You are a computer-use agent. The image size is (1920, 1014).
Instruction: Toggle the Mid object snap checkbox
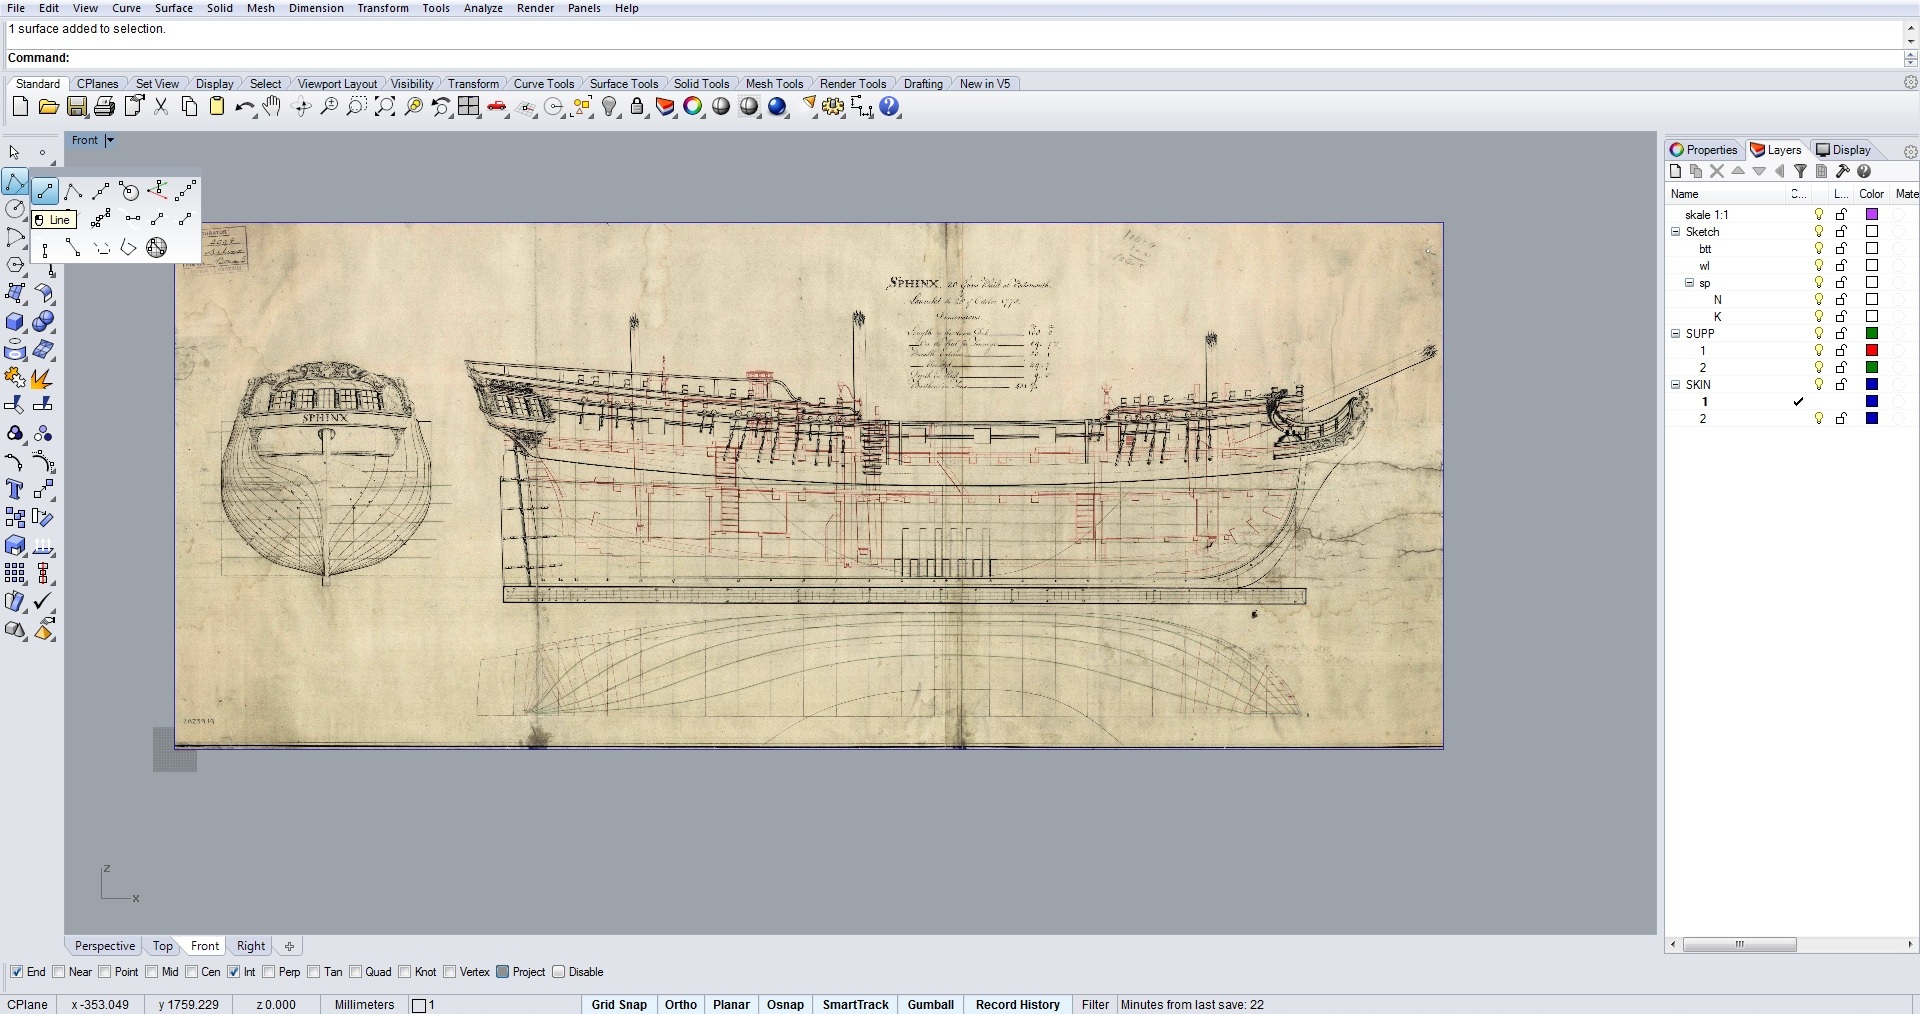(x=152, y=972)
